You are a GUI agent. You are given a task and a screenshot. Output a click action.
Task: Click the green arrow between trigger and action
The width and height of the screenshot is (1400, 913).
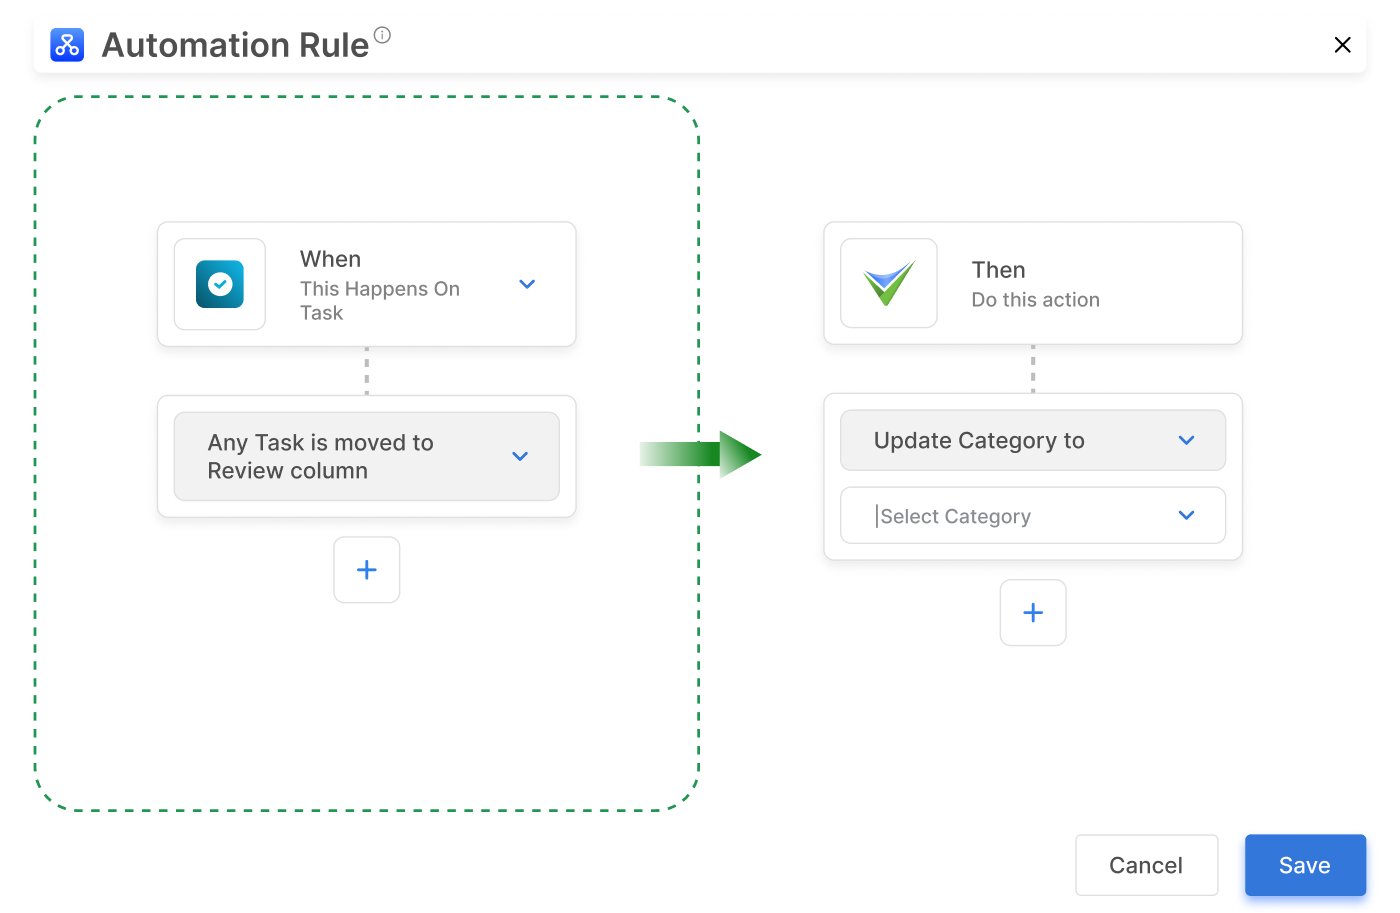click(x=700, y=454)
